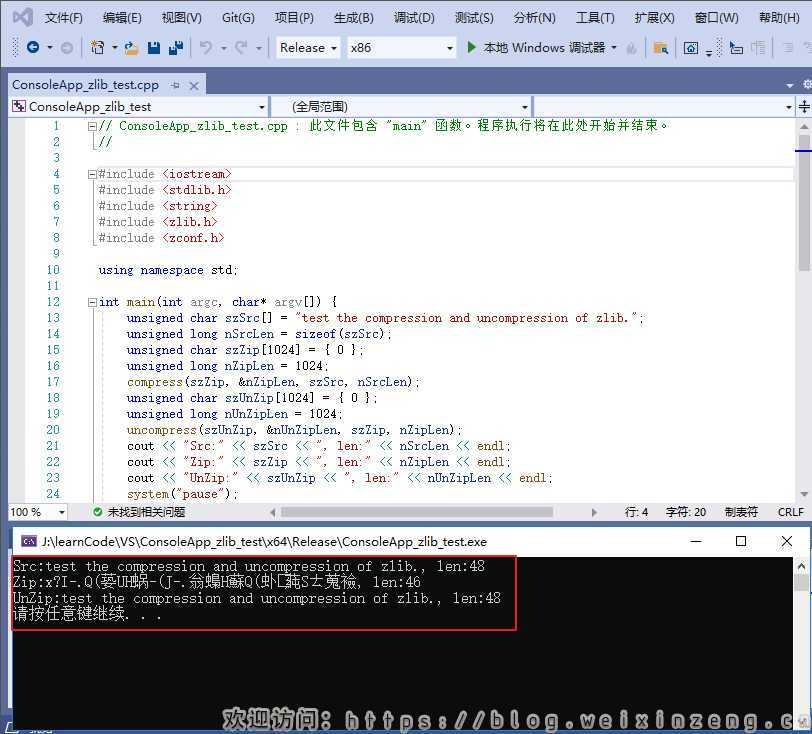Open the 文件(F) menu
Image resolution: width=812 pixels, height=734 pixels.
coord(63,18)
